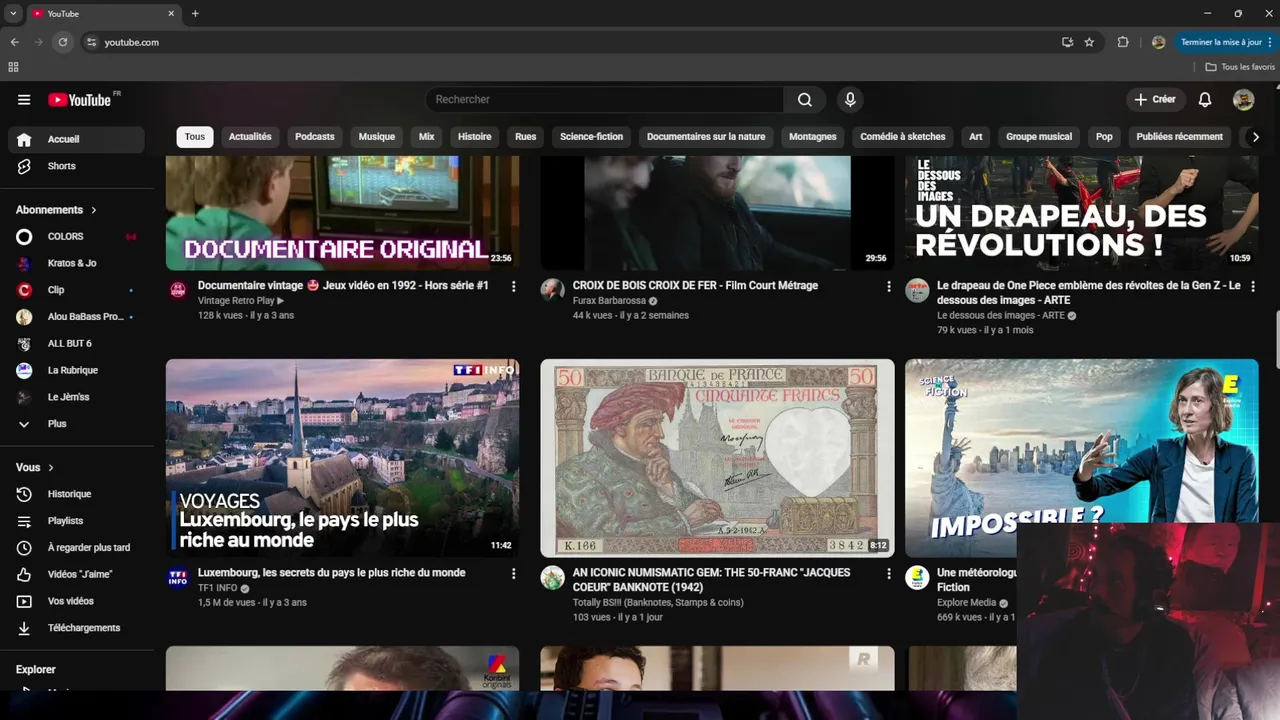Open the Kratos & Jo subscription
The width and height of the screenshot is (1280, 720).
[76, 263]
